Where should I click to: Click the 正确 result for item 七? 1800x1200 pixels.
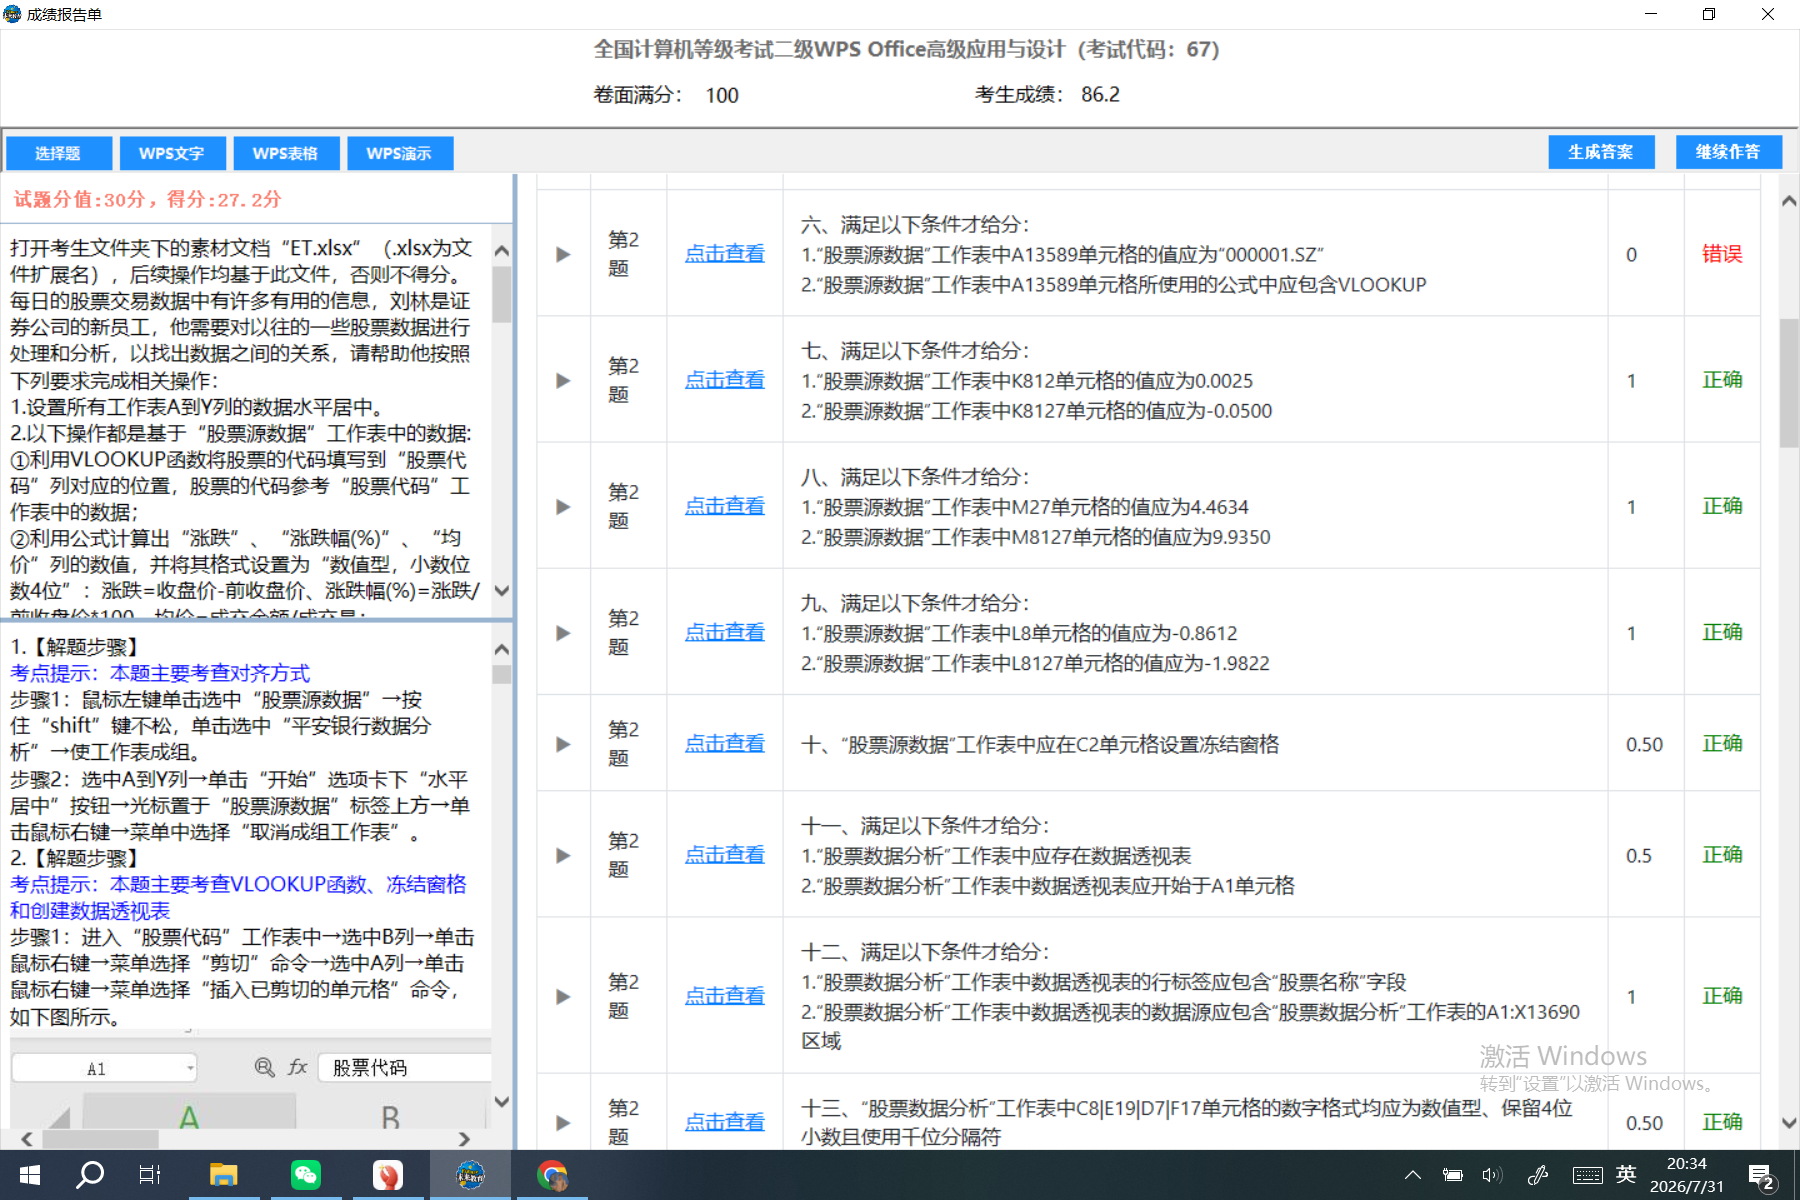pyautogui.click(x=1722, y=380)
